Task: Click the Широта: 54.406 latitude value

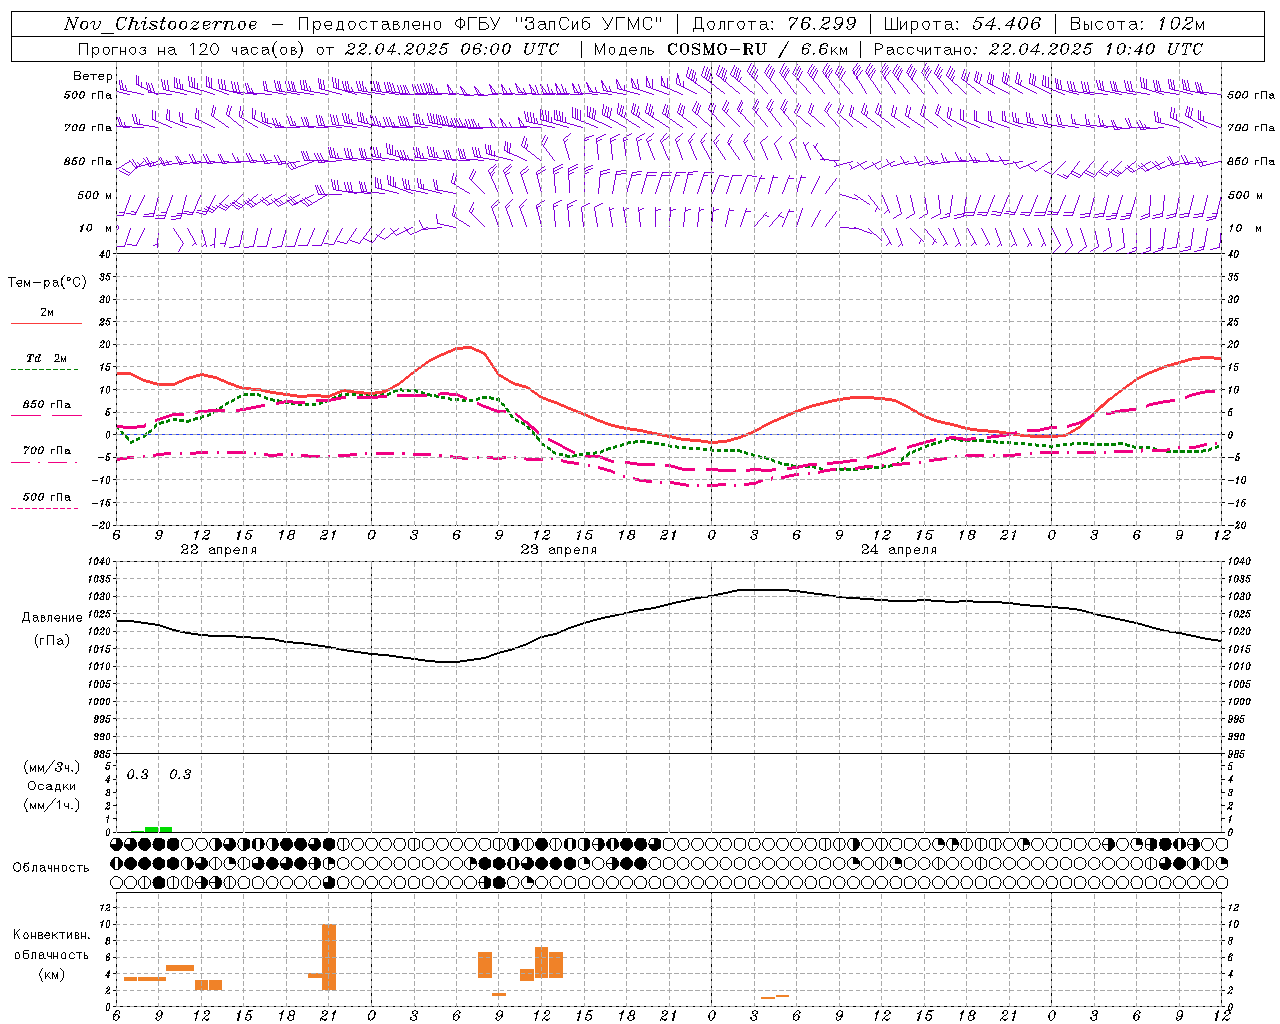Action: coord(962,24)
